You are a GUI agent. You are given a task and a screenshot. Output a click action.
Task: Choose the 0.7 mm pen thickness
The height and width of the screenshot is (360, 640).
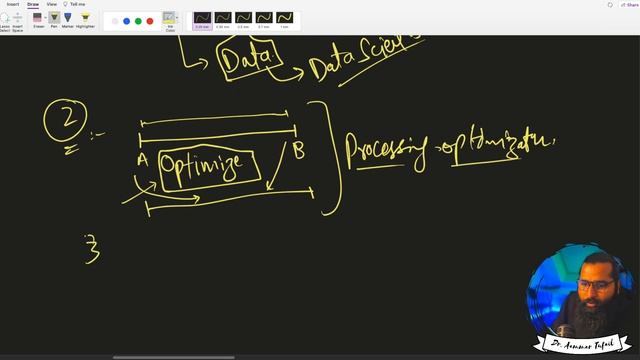[264, 20]
